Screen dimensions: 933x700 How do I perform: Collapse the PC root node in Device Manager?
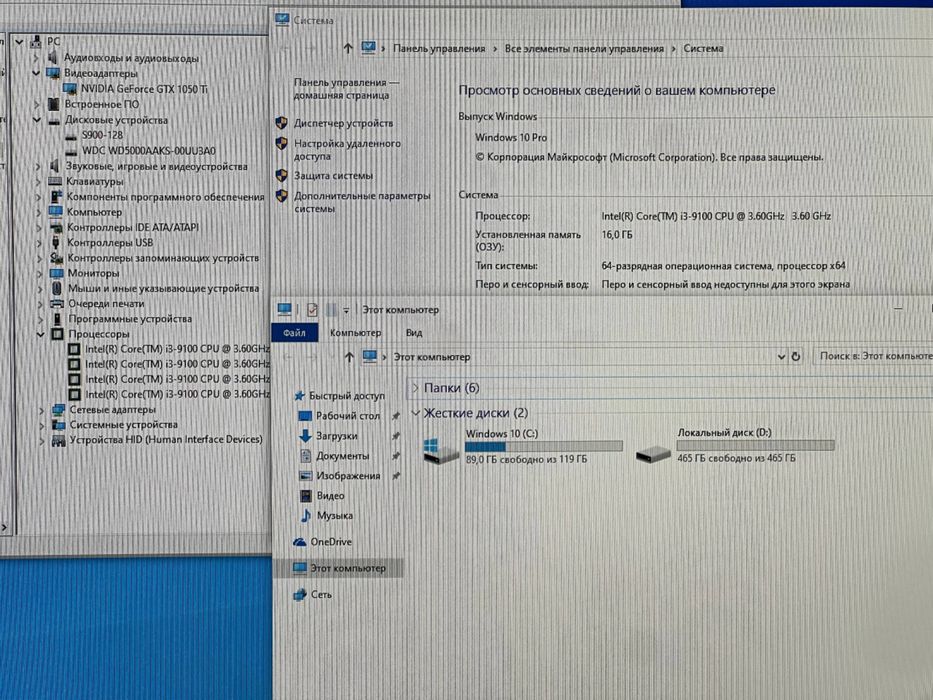click(19, 42)
